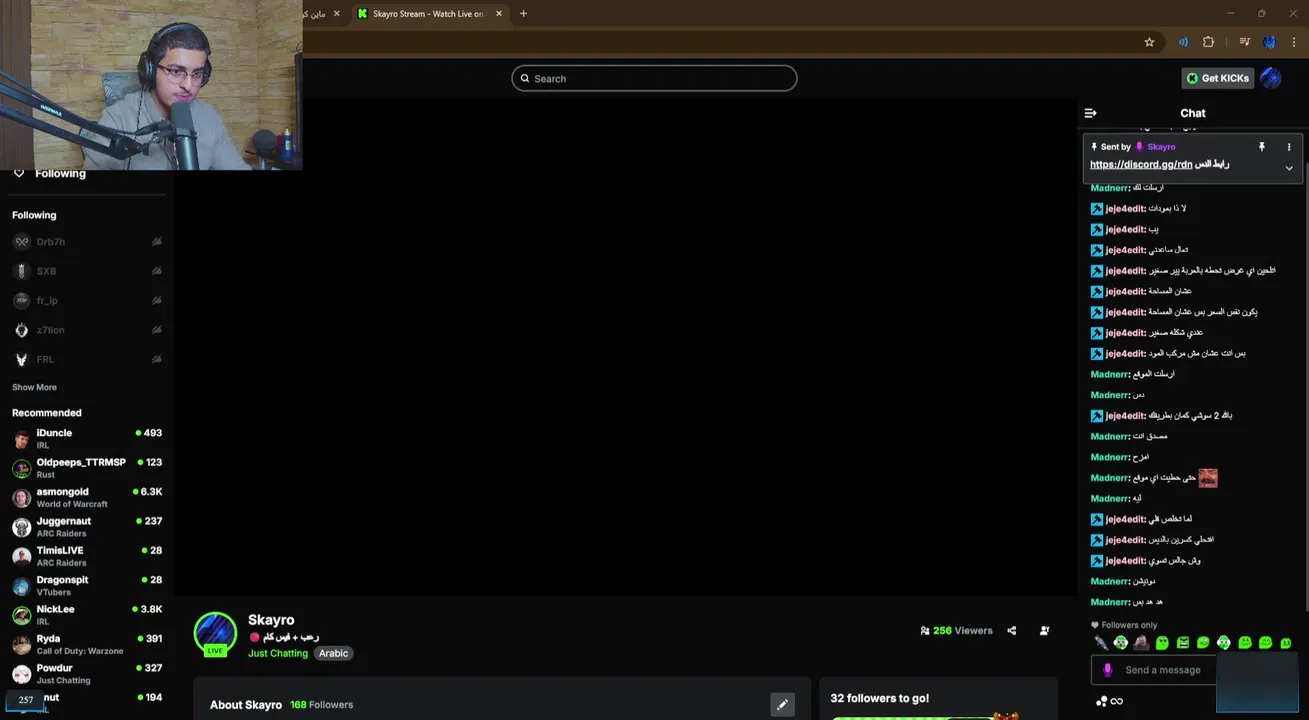Image resolution: width=1309 pixels, height=720 pixels.
Task: Open recommended channel iDuncle
Action: tap(87, 439)
